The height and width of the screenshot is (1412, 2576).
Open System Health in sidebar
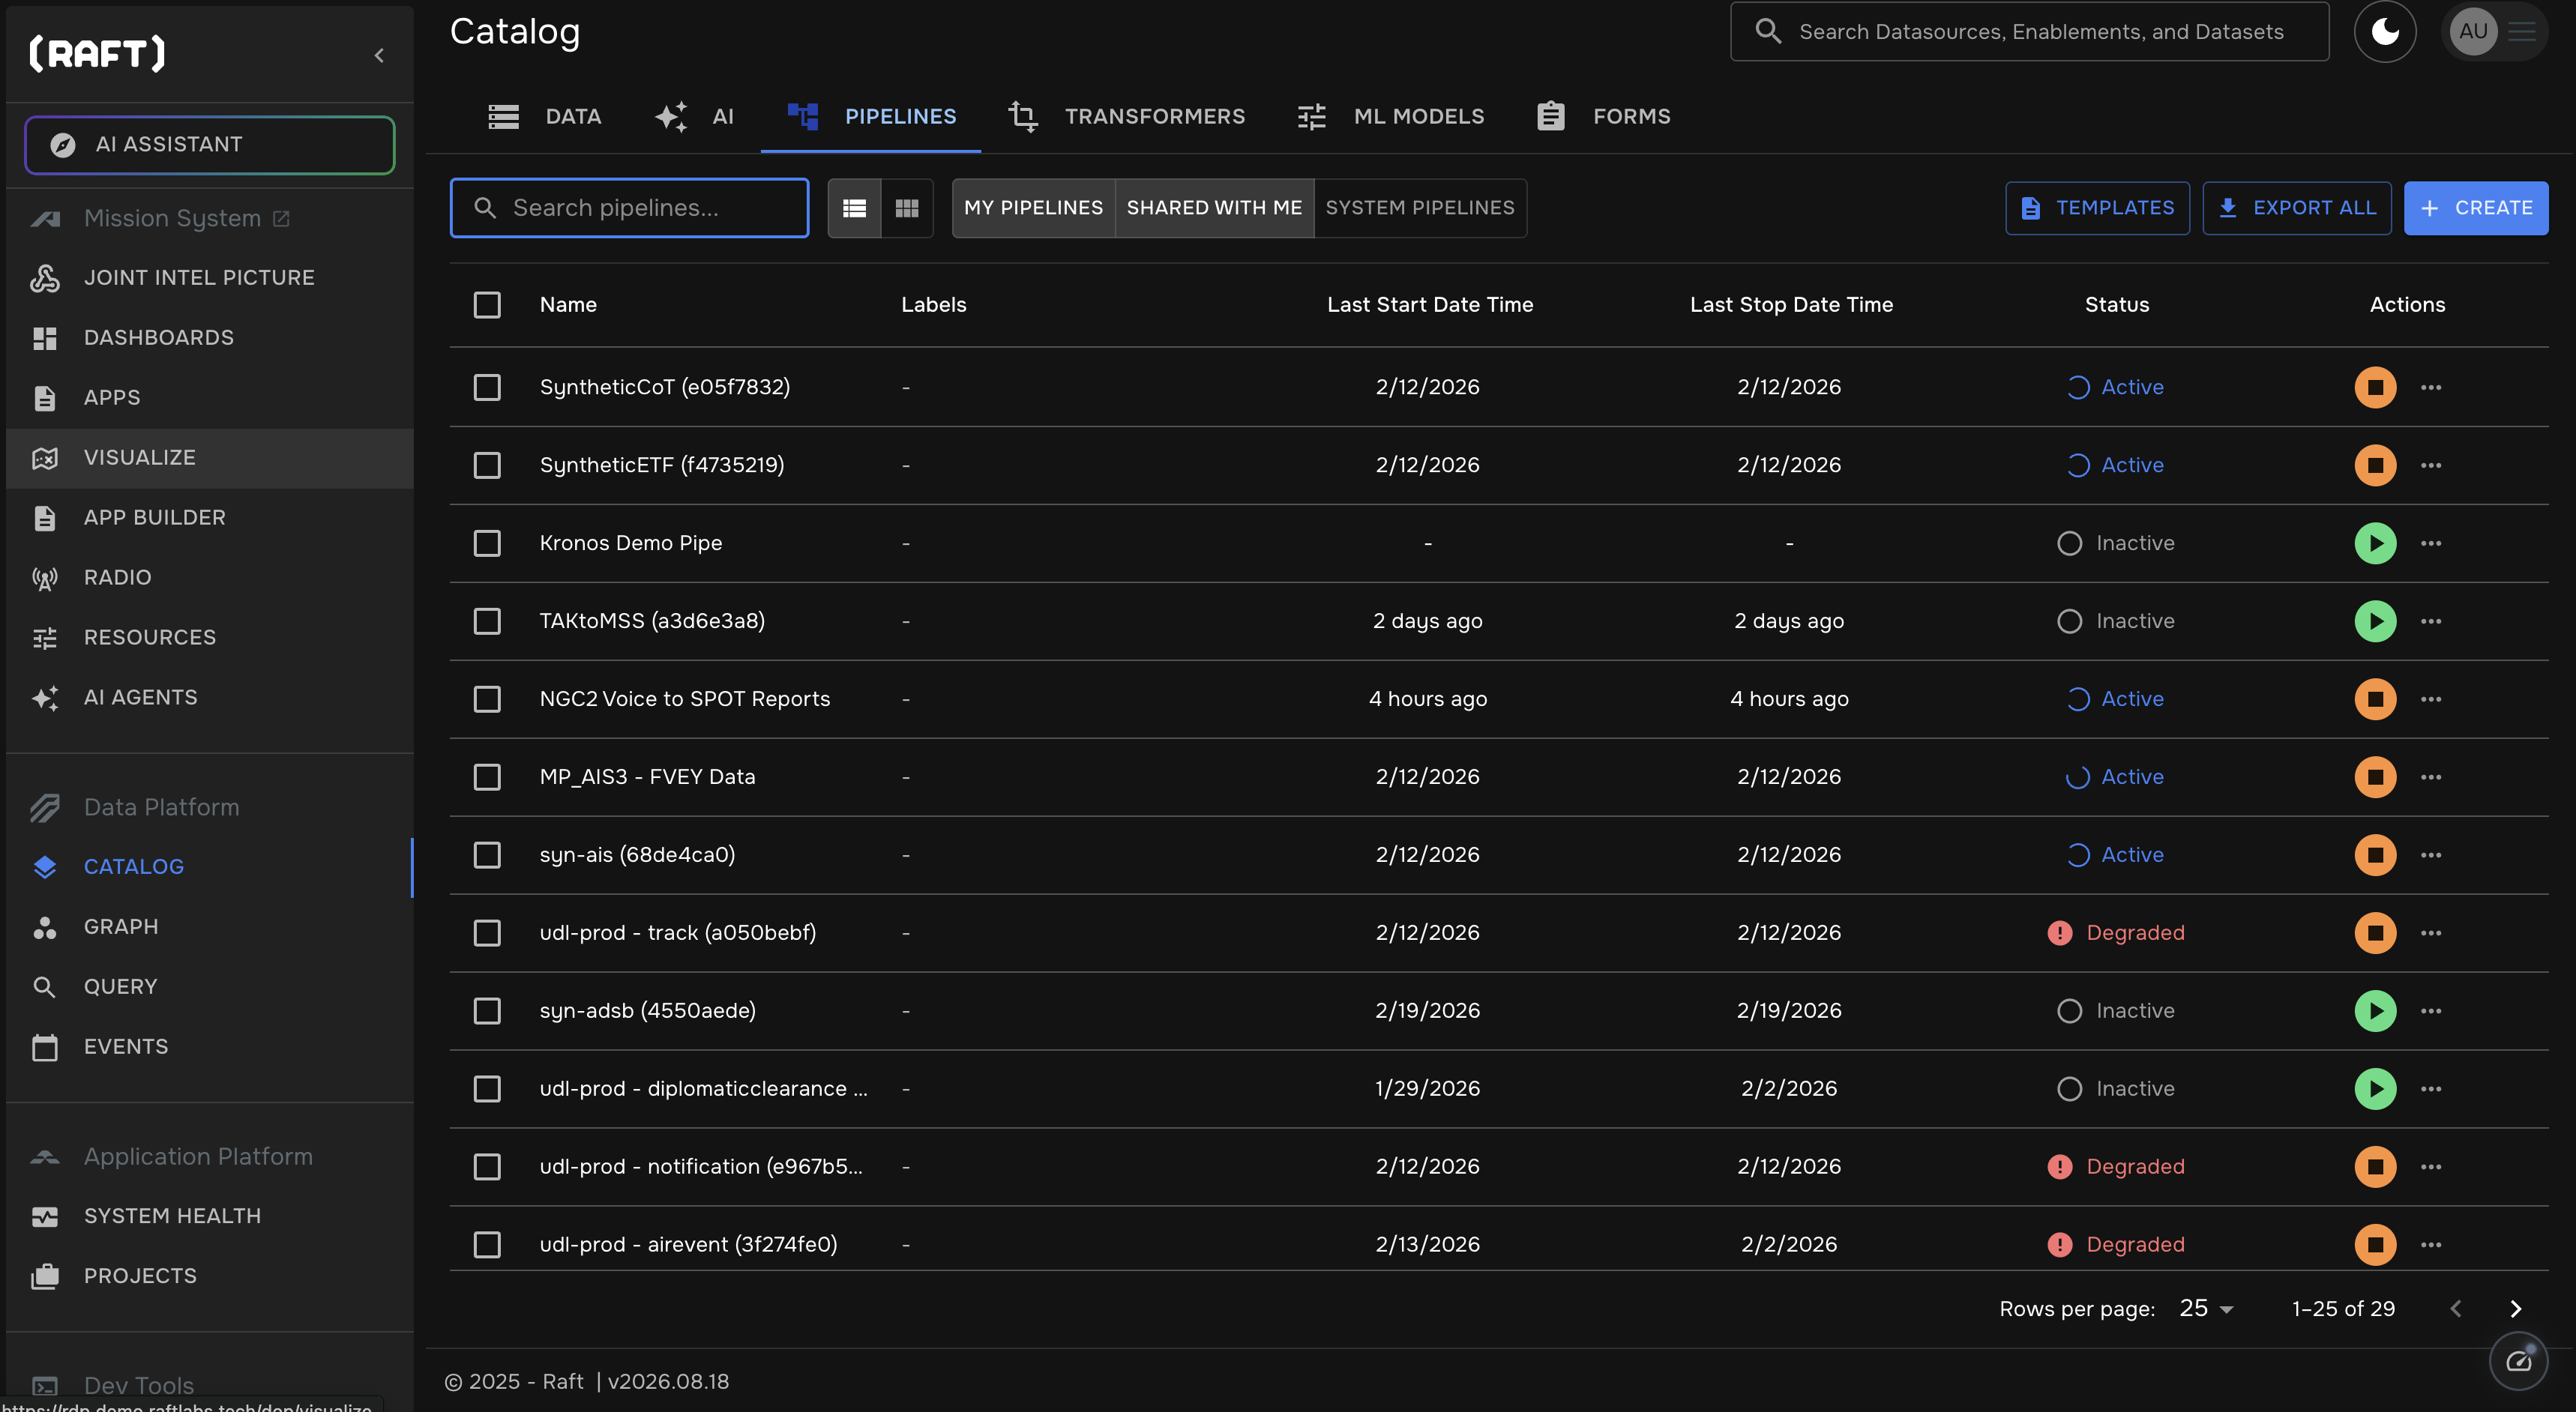[210, 1216]
